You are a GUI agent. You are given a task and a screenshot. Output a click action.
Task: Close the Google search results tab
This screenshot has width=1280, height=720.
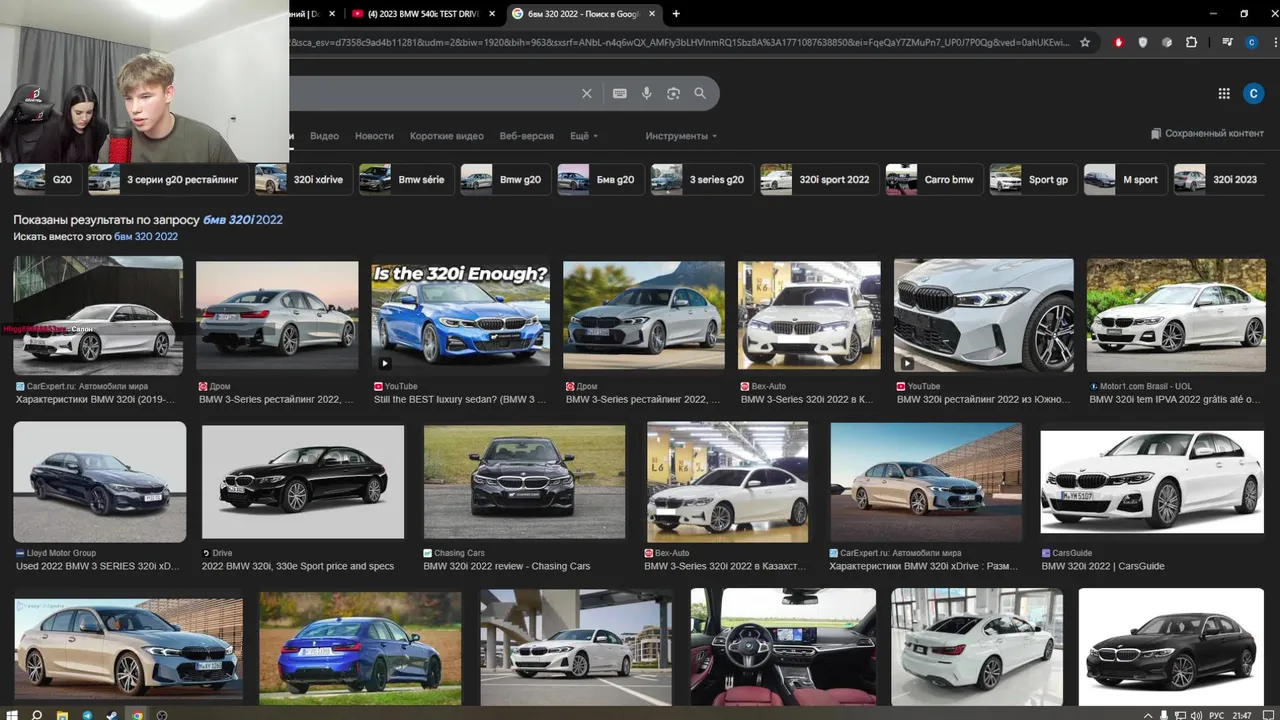[x=653, y=14]
